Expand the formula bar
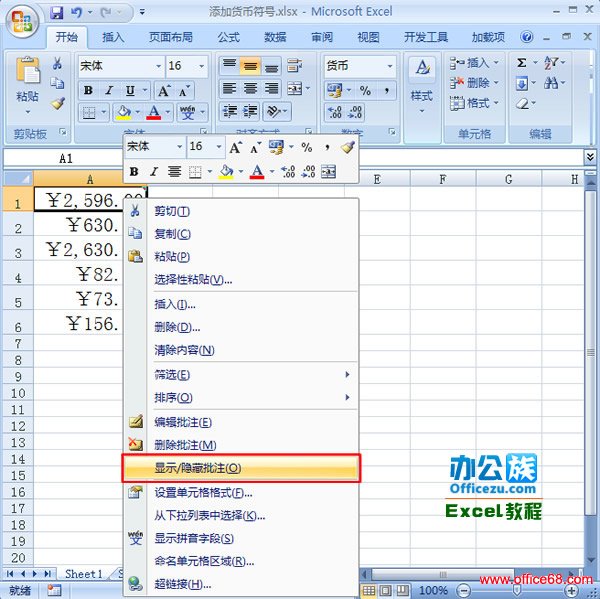The width and height of the screenshot is (600, 599). 590,157
